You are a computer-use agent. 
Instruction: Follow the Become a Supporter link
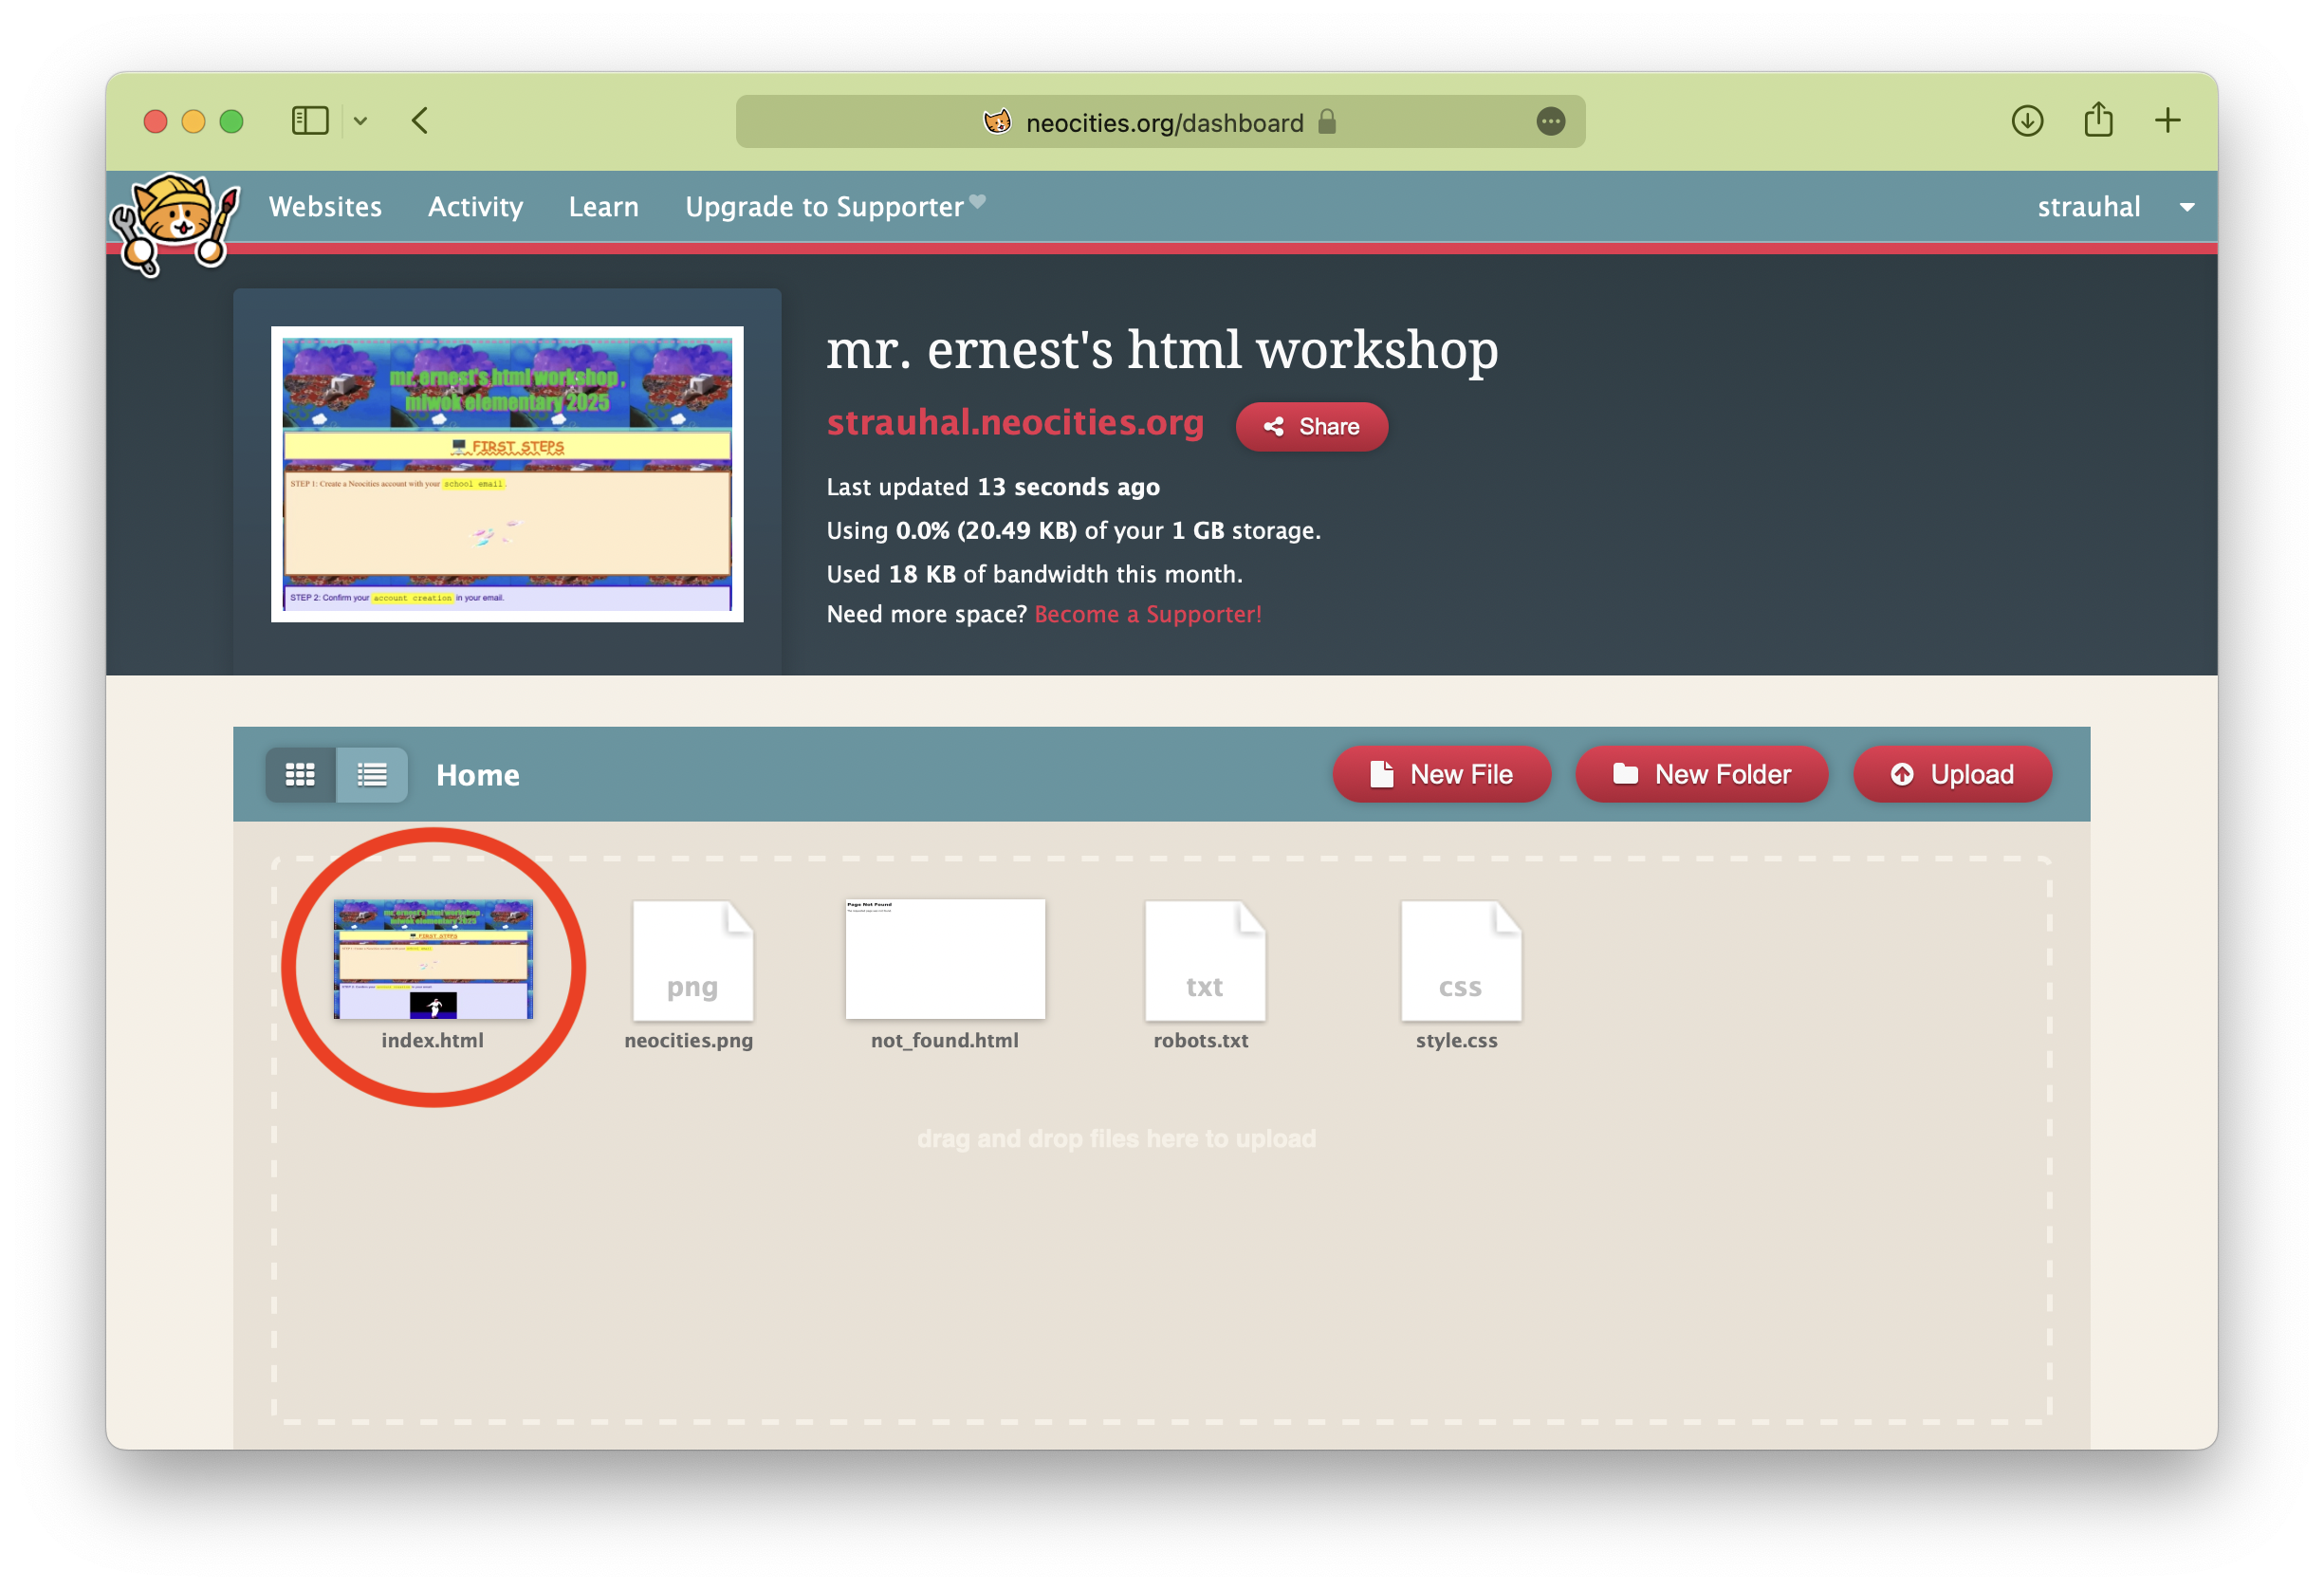coord(1148,614)
